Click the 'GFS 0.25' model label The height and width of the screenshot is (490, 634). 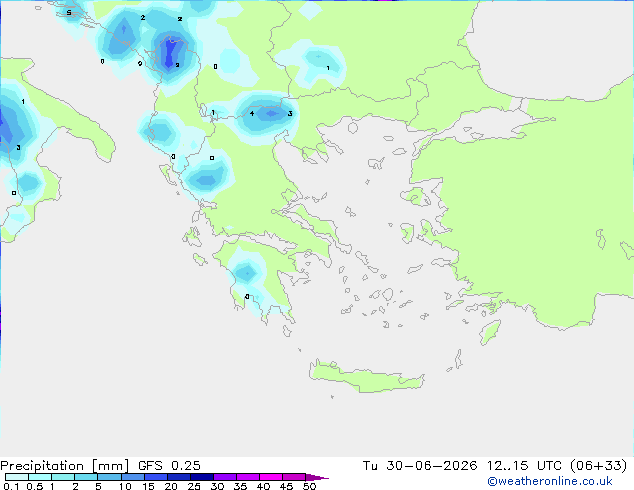tap(169, 466)
